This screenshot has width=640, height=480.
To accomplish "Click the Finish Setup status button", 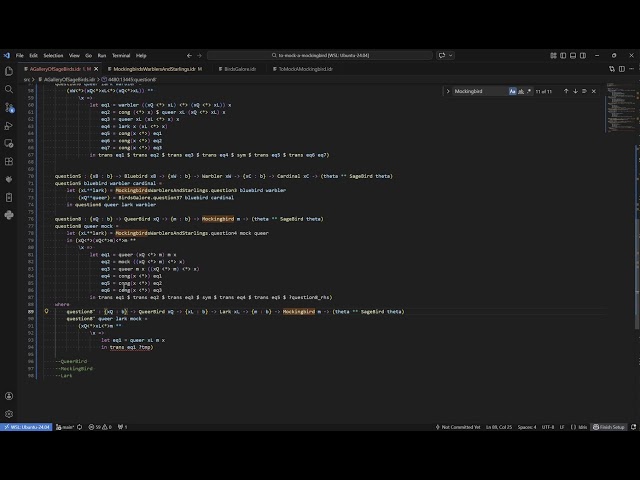I will (610, 427).
